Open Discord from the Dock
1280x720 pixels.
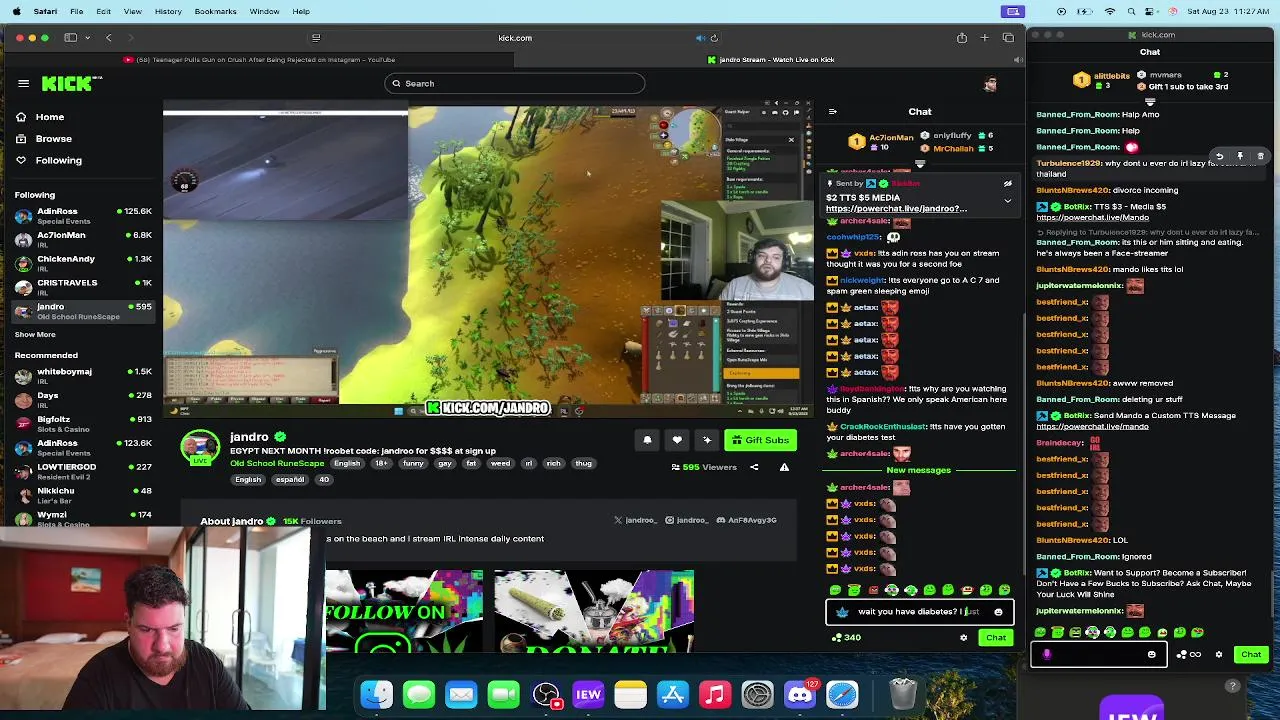tap(800, 694)
